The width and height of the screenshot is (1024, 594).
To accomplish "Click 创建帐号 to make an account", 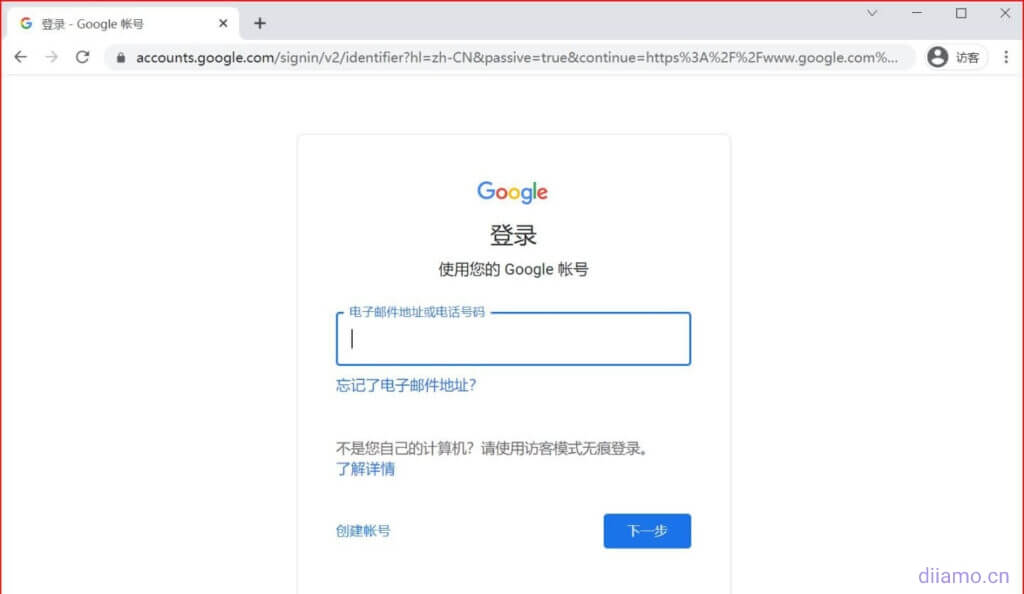I will click(363, 531).
